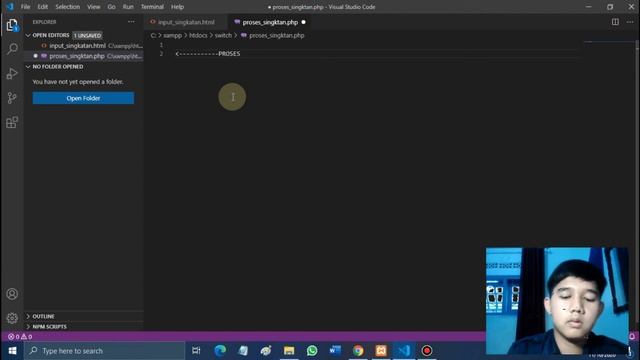Image resolution: width=640 pixels, height=360 pixels.
Task: Open the Run menu
Action: (128, 7)
